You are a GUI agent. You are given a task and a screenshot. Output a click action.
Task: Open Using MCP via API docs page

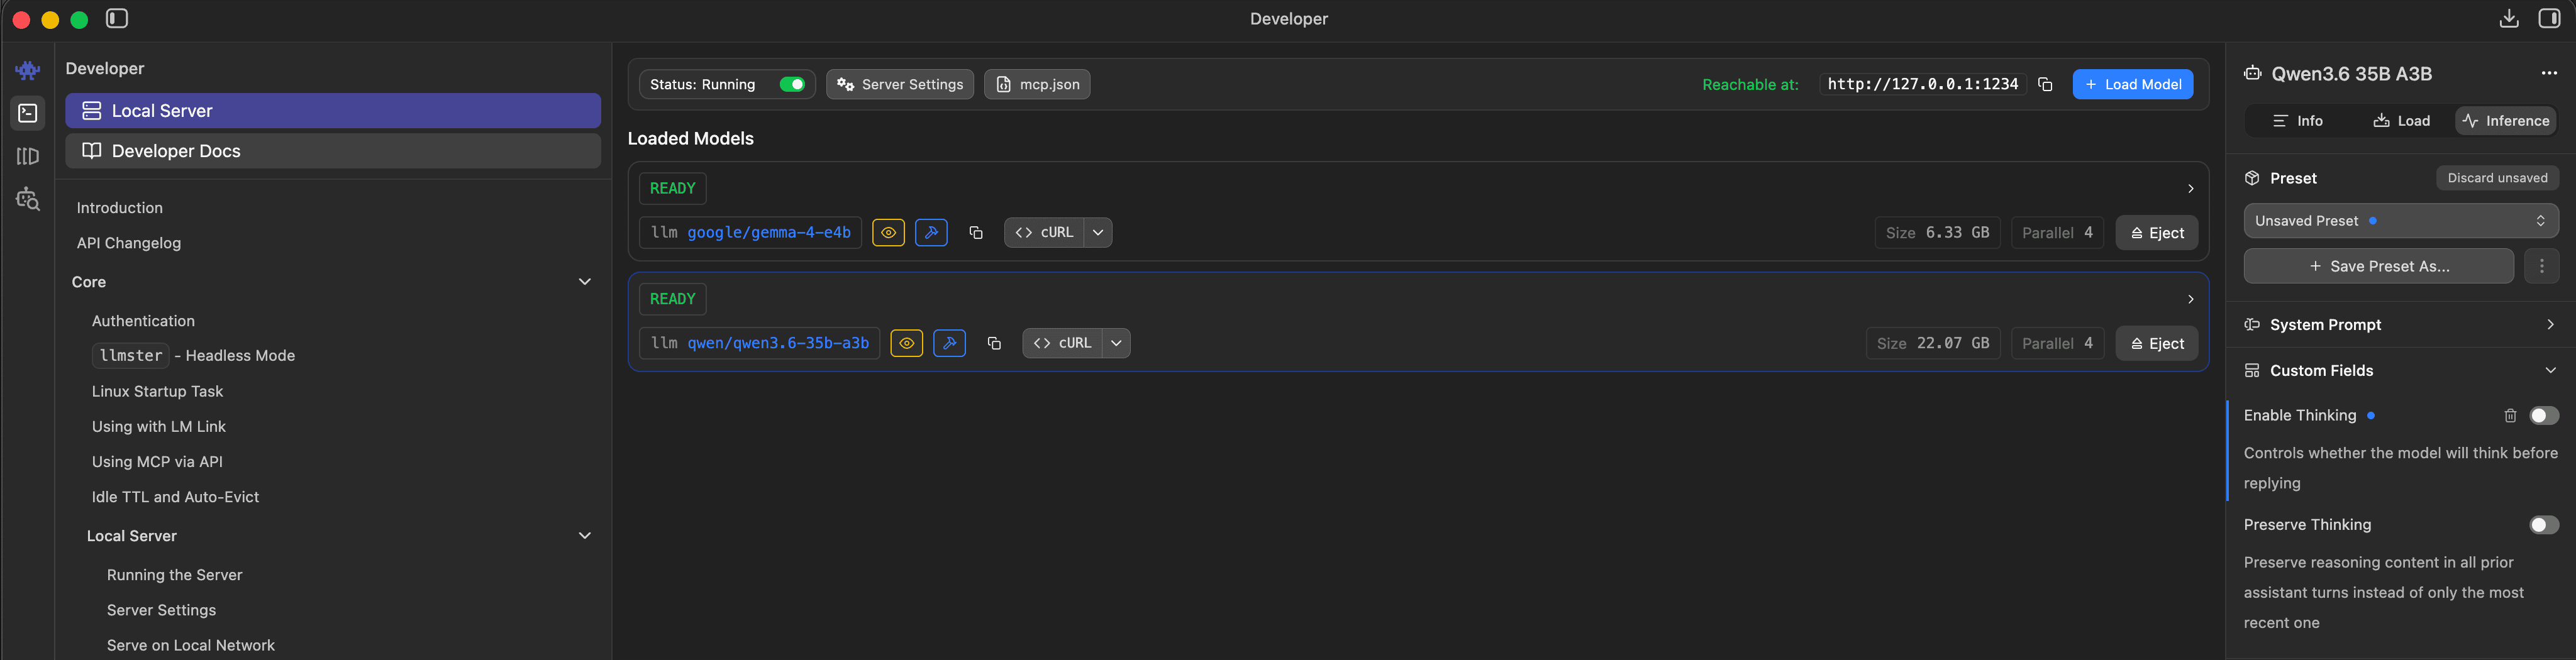(x=157, y=462)
